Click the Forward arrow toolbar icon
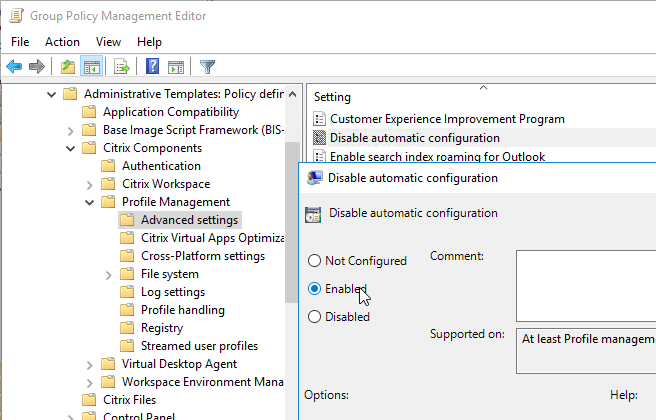656x420 pixels. point(37,67)
